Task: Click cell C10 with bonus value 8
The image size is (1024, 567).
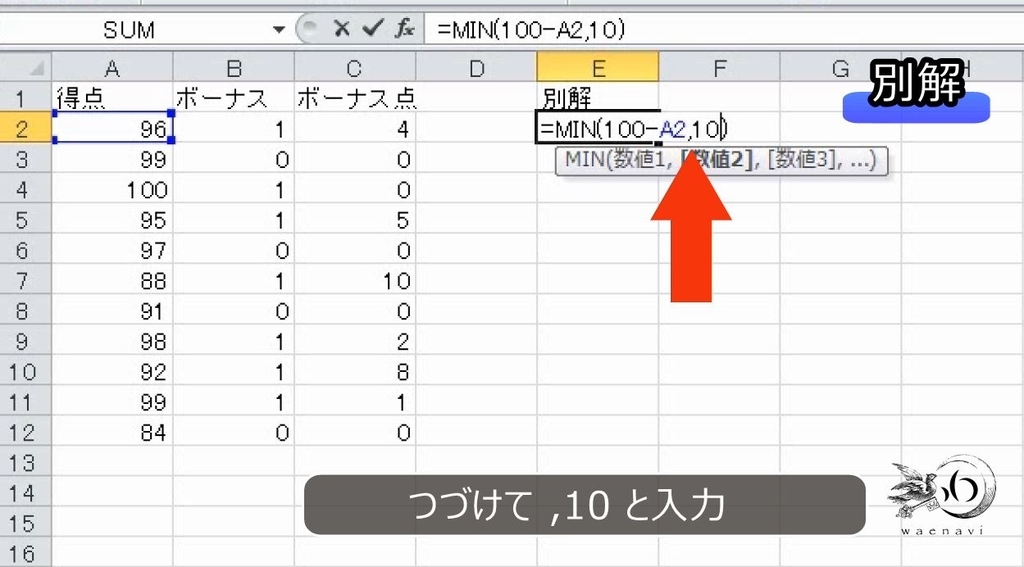Action: pos(355,372)
